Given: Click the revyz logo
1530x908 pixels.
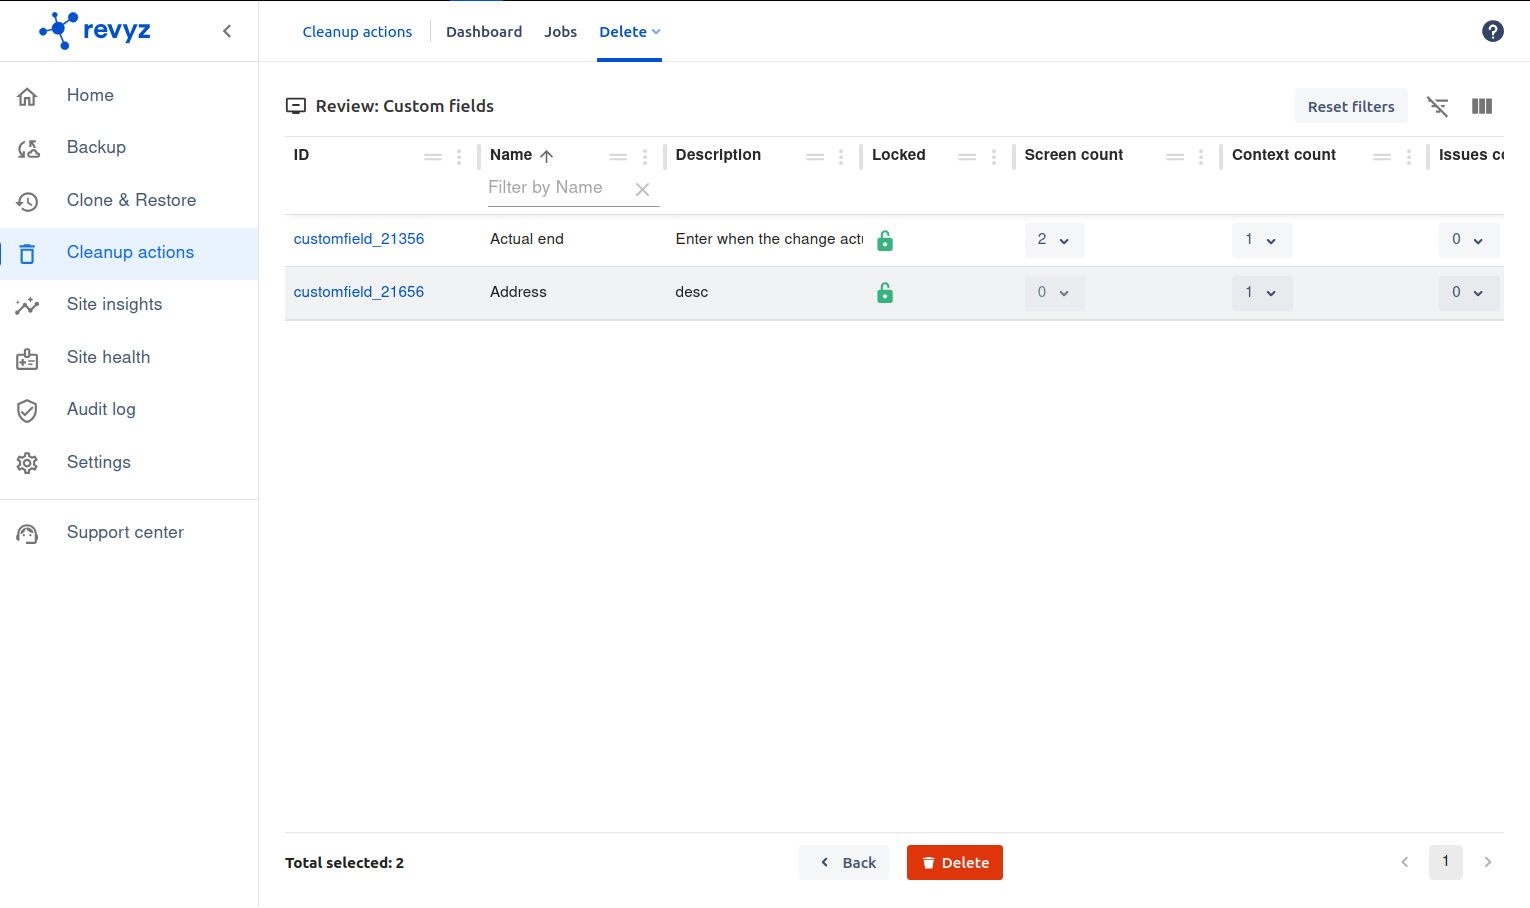Looking at the screenshot, I should [95, 30].
